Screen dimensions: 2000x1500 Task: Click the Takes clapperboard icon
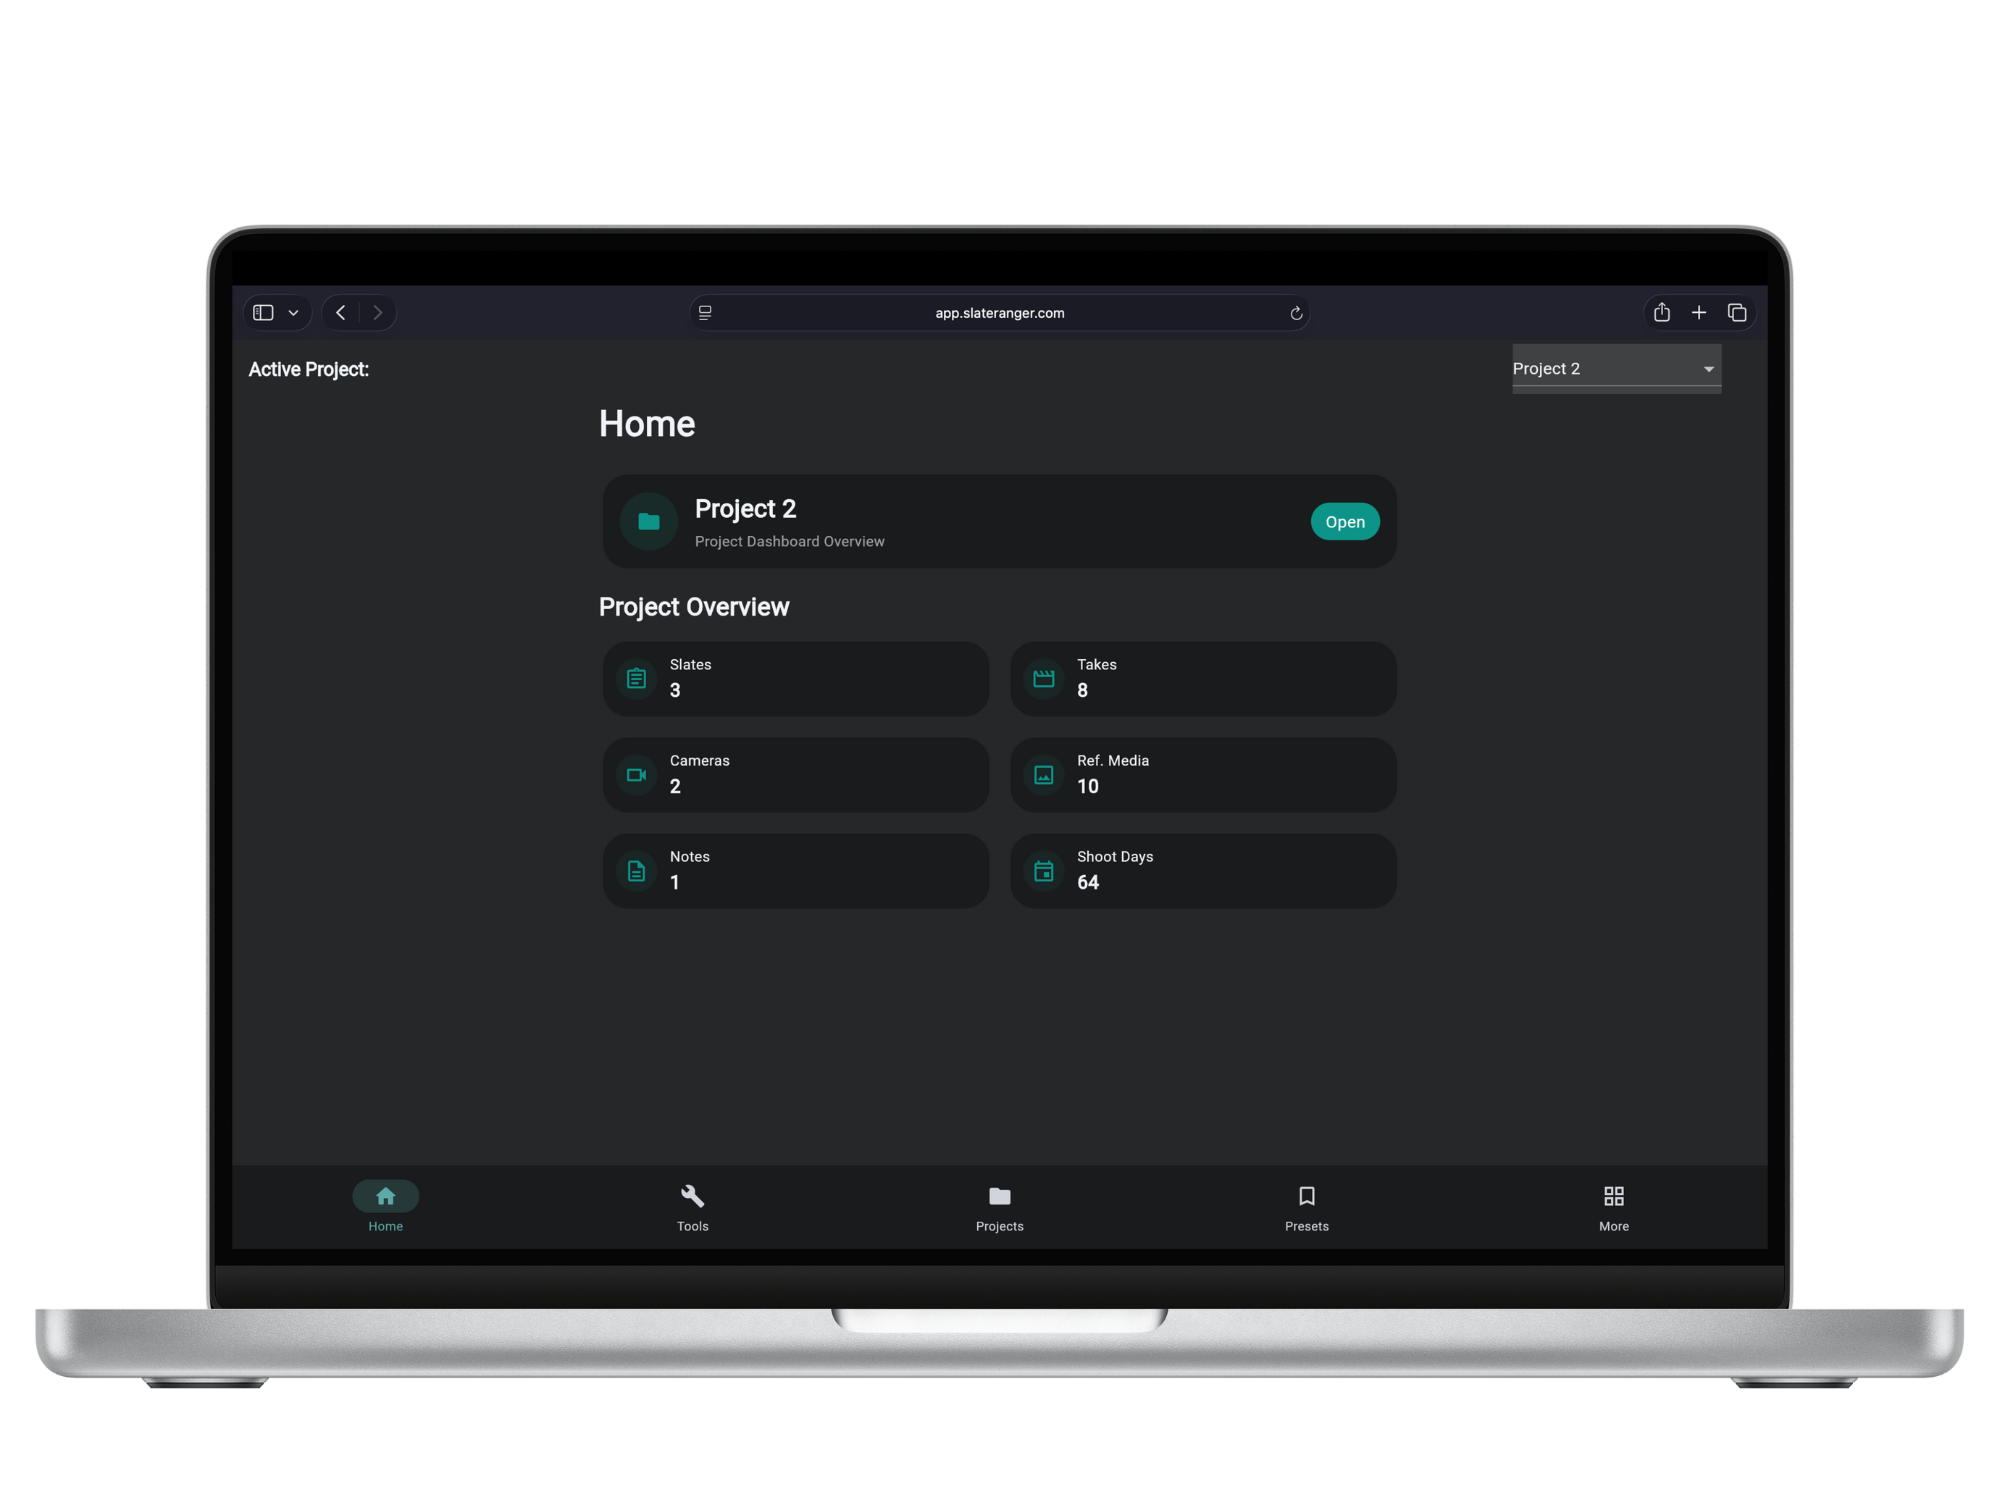click(1043, 679)
